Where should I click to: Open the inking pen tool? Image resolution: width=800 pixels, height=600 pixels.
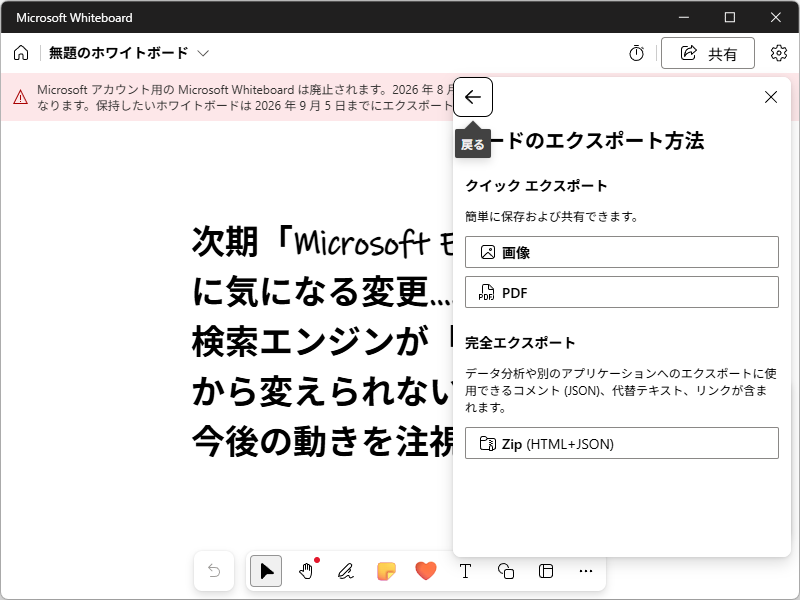[346, 571]
